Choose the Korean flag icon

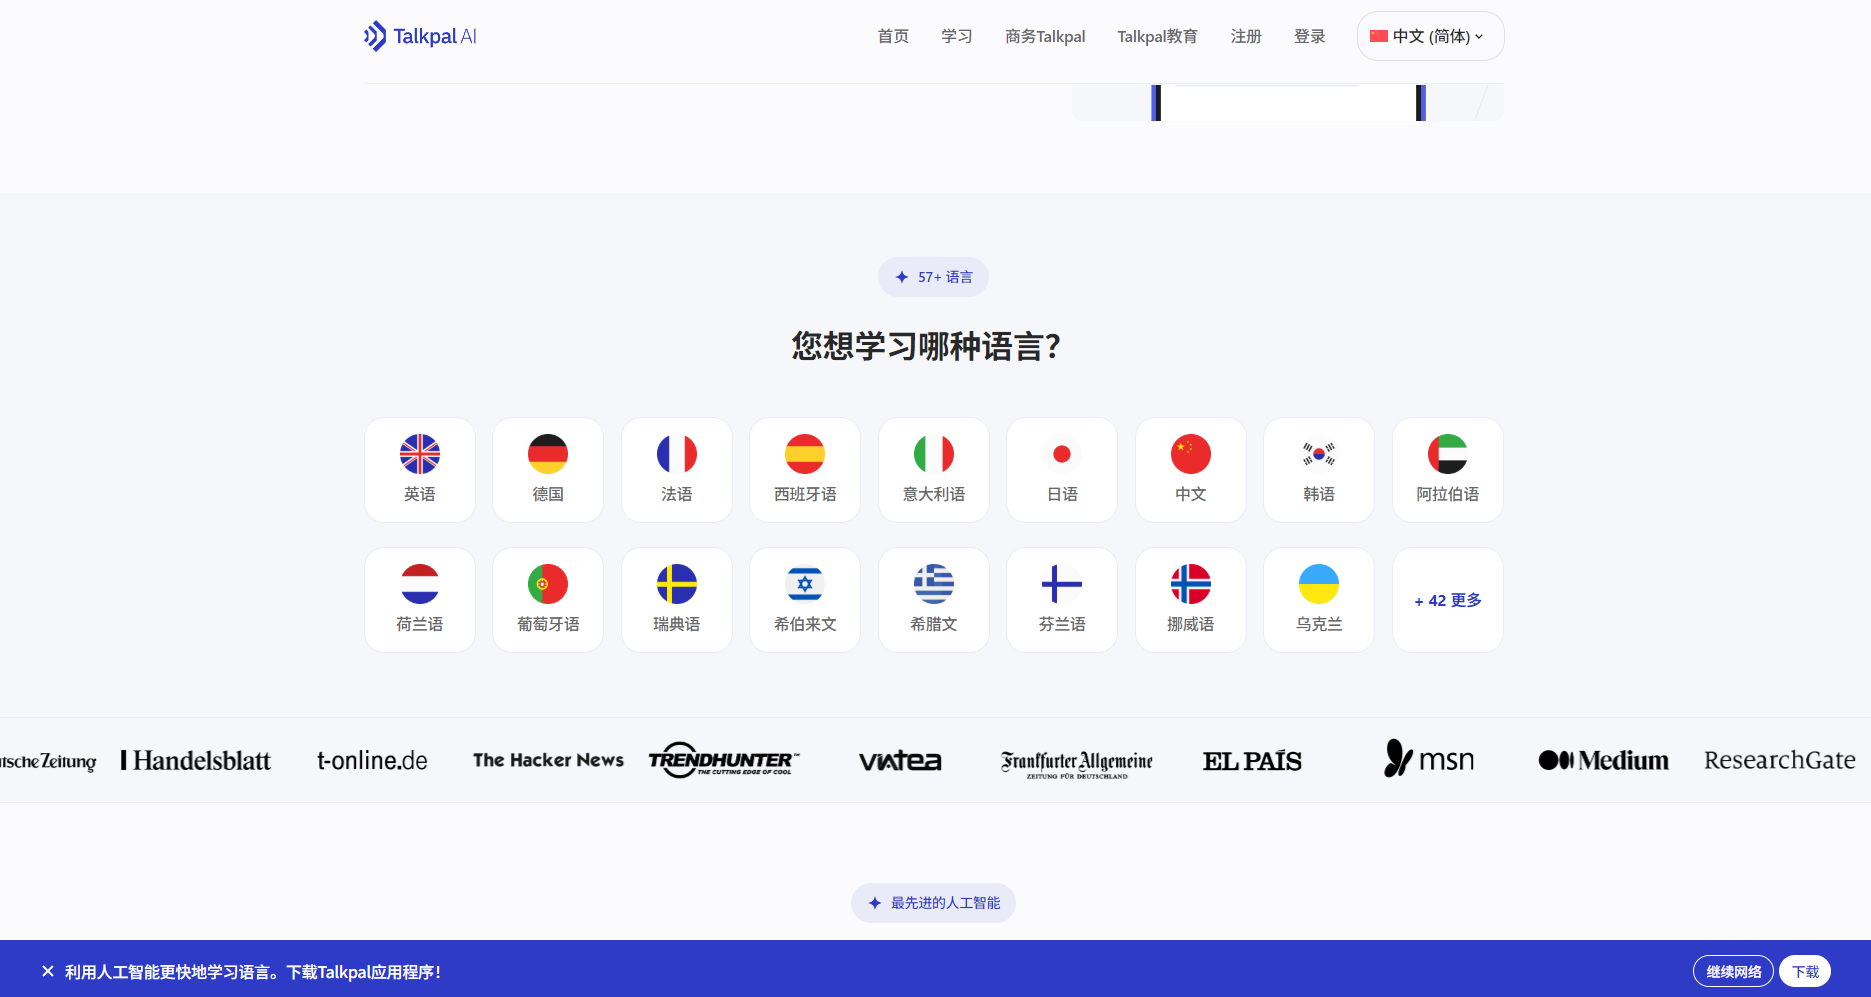[x=1319, y=454]
